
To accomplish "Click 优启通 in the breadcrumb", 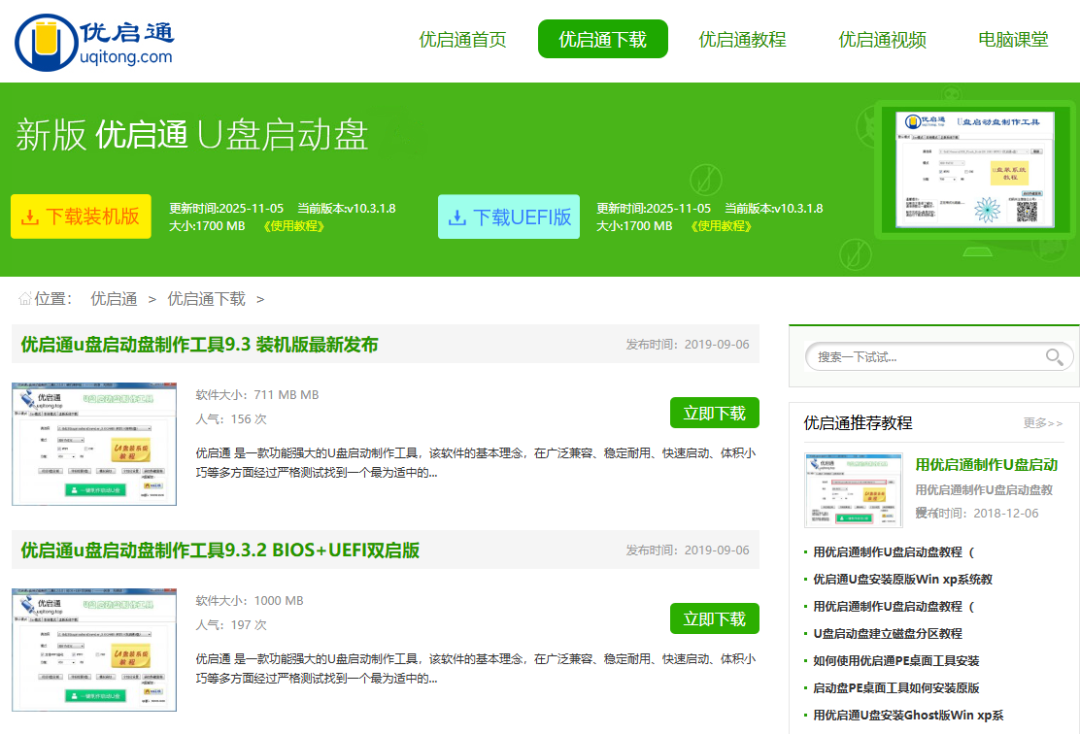I will point(114,299).
